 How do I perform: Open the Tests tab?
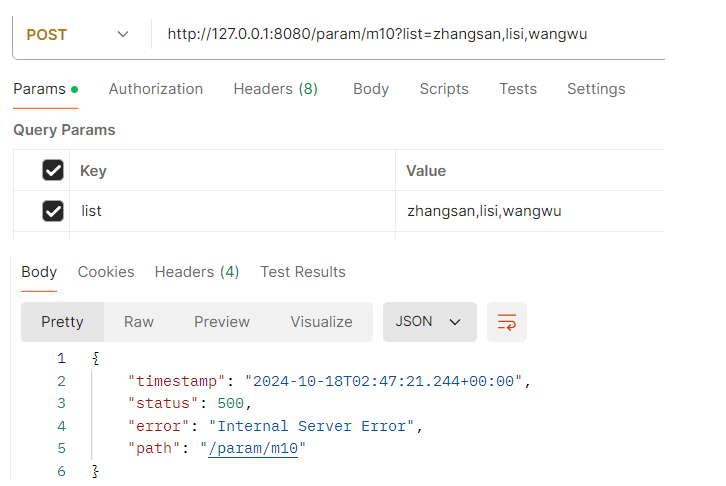pyautogui.click(x=518, y=89)
